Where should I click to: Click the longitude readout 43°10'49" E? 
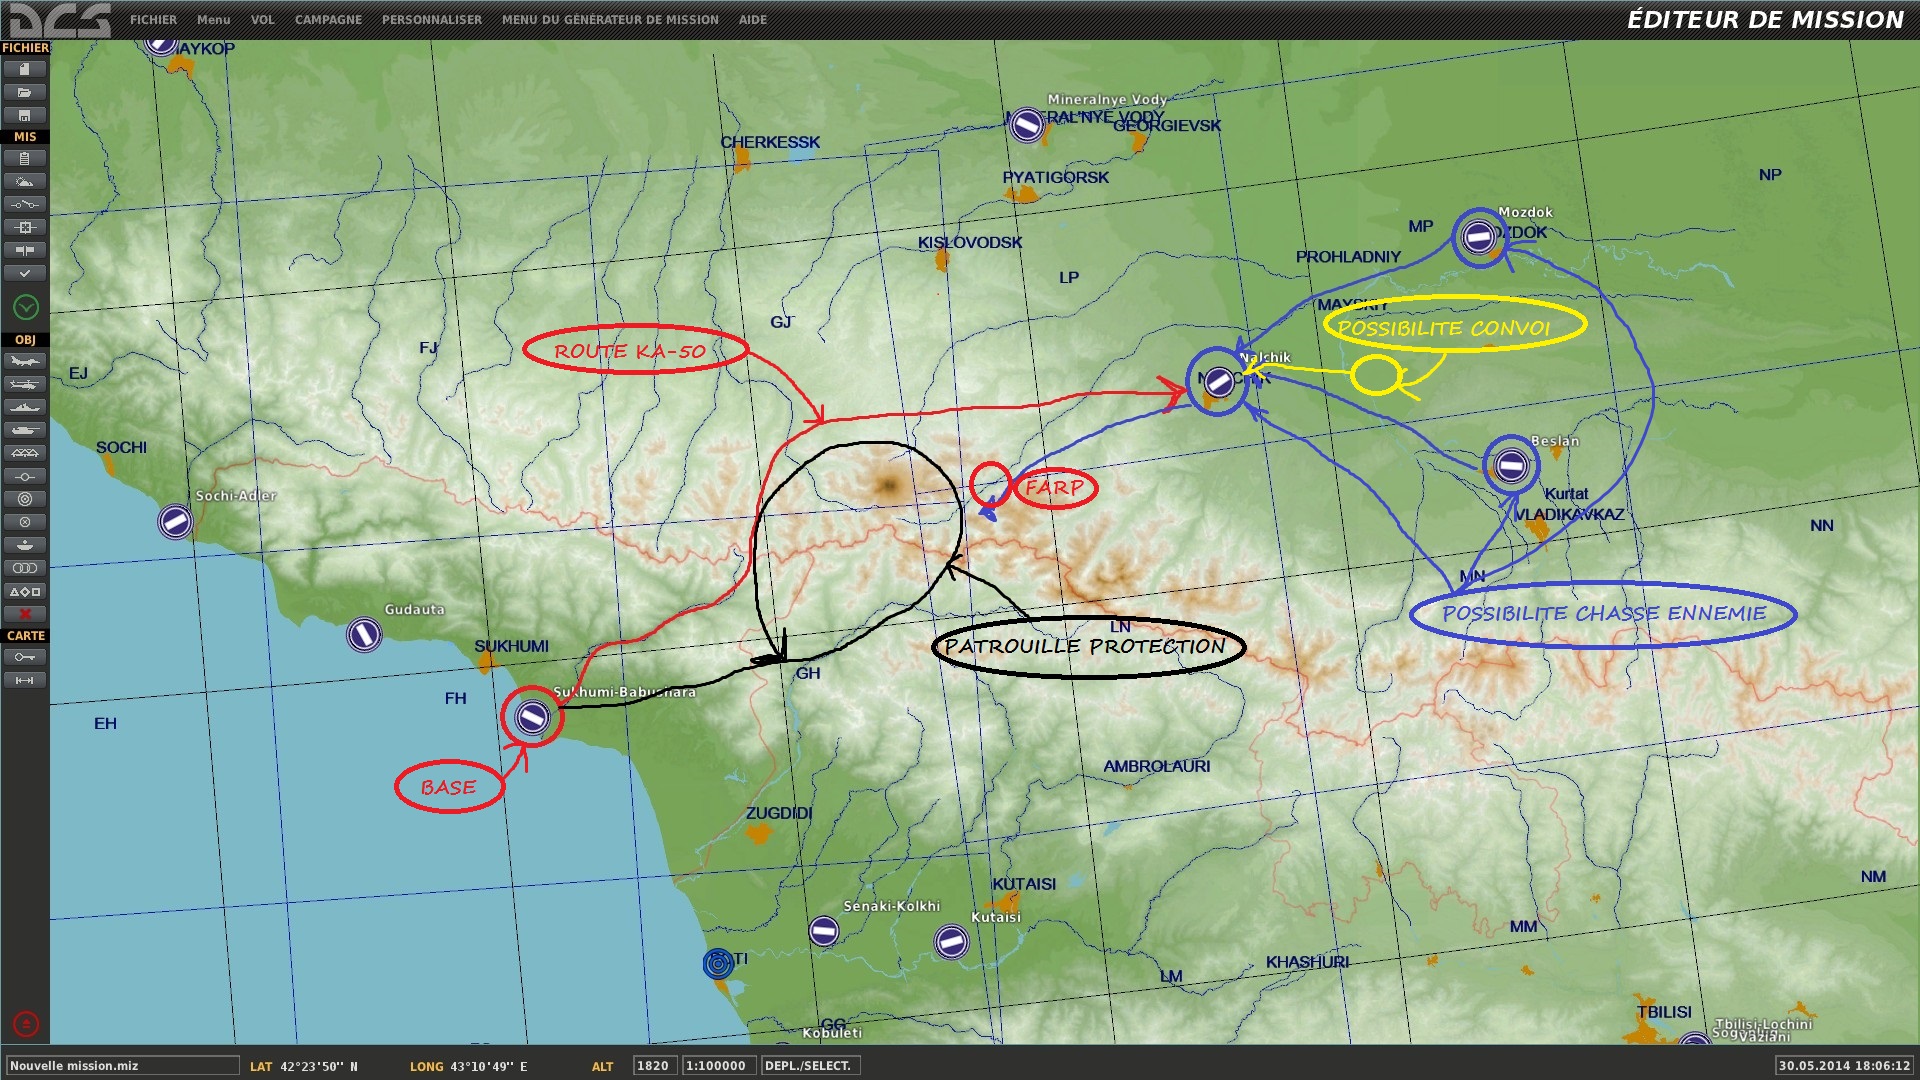487,1067
